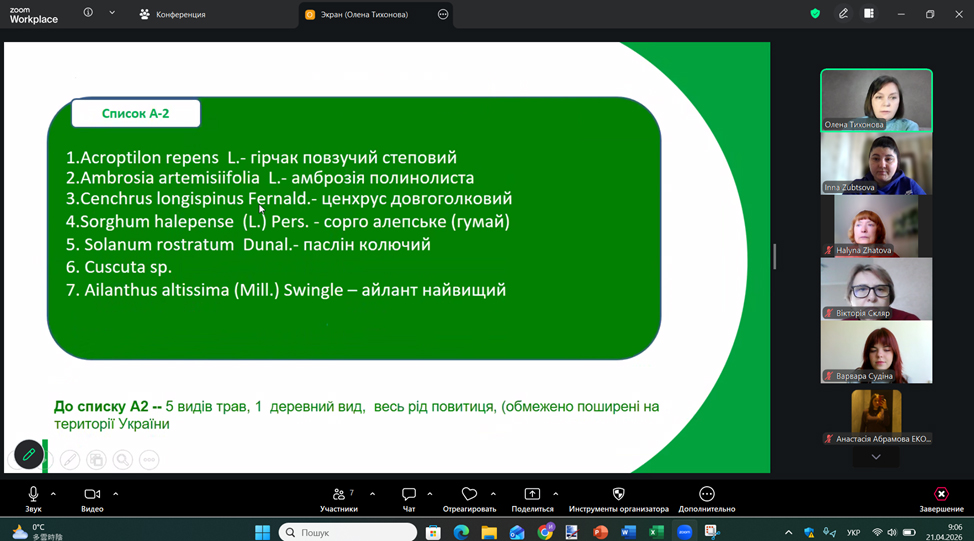Screen dimensions: 974x541
Task: Select the Экран (Олена Тихонова) tab
Action: [364, 15]
